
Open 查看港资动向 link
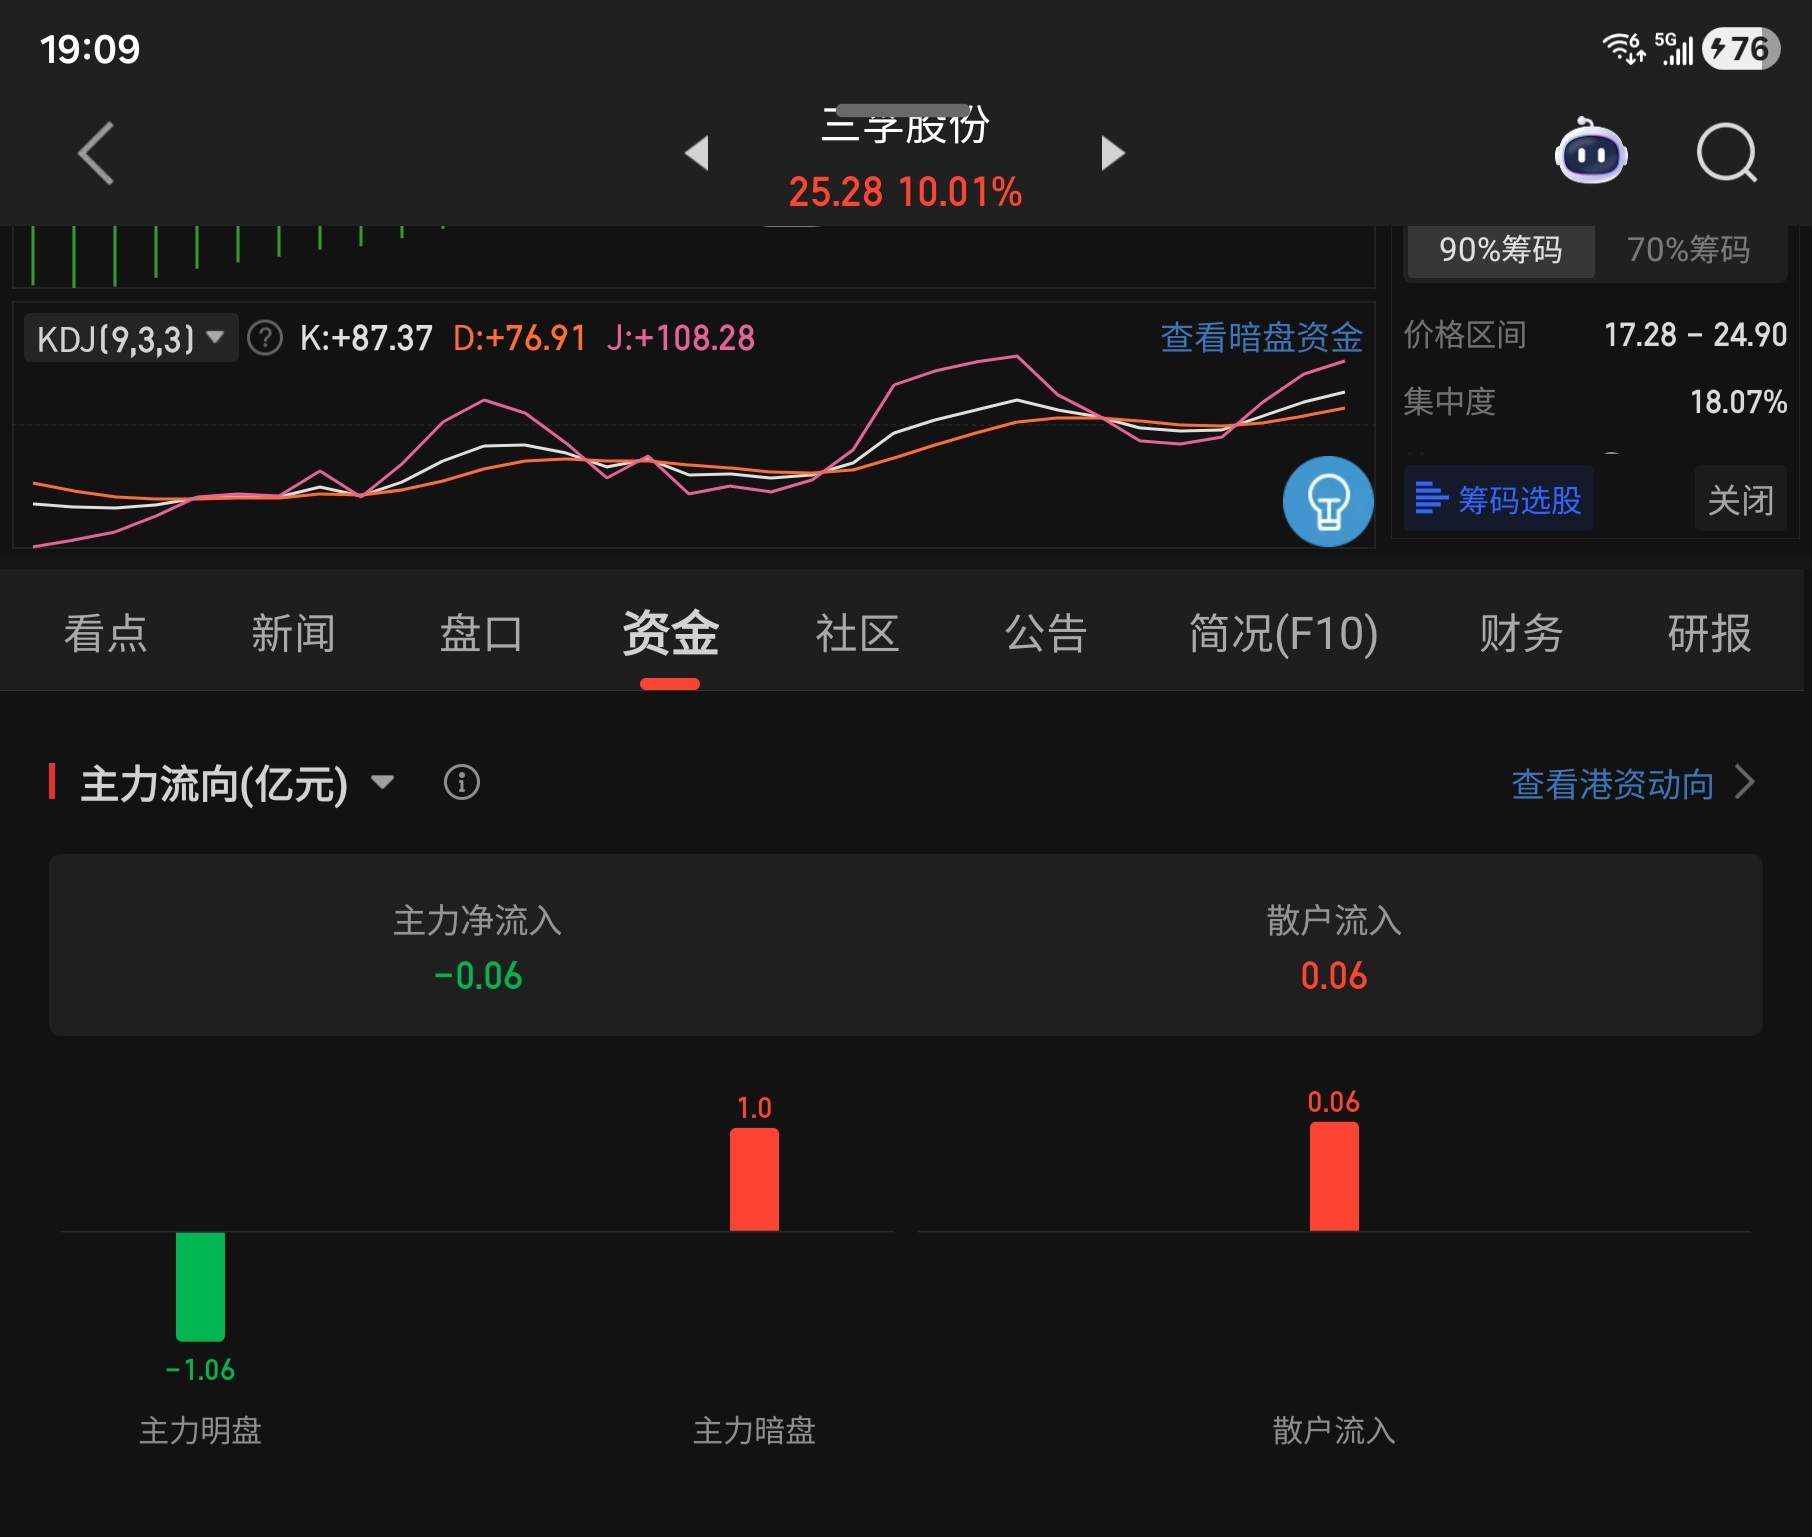pyautogui.click(x=1612, y=783)
